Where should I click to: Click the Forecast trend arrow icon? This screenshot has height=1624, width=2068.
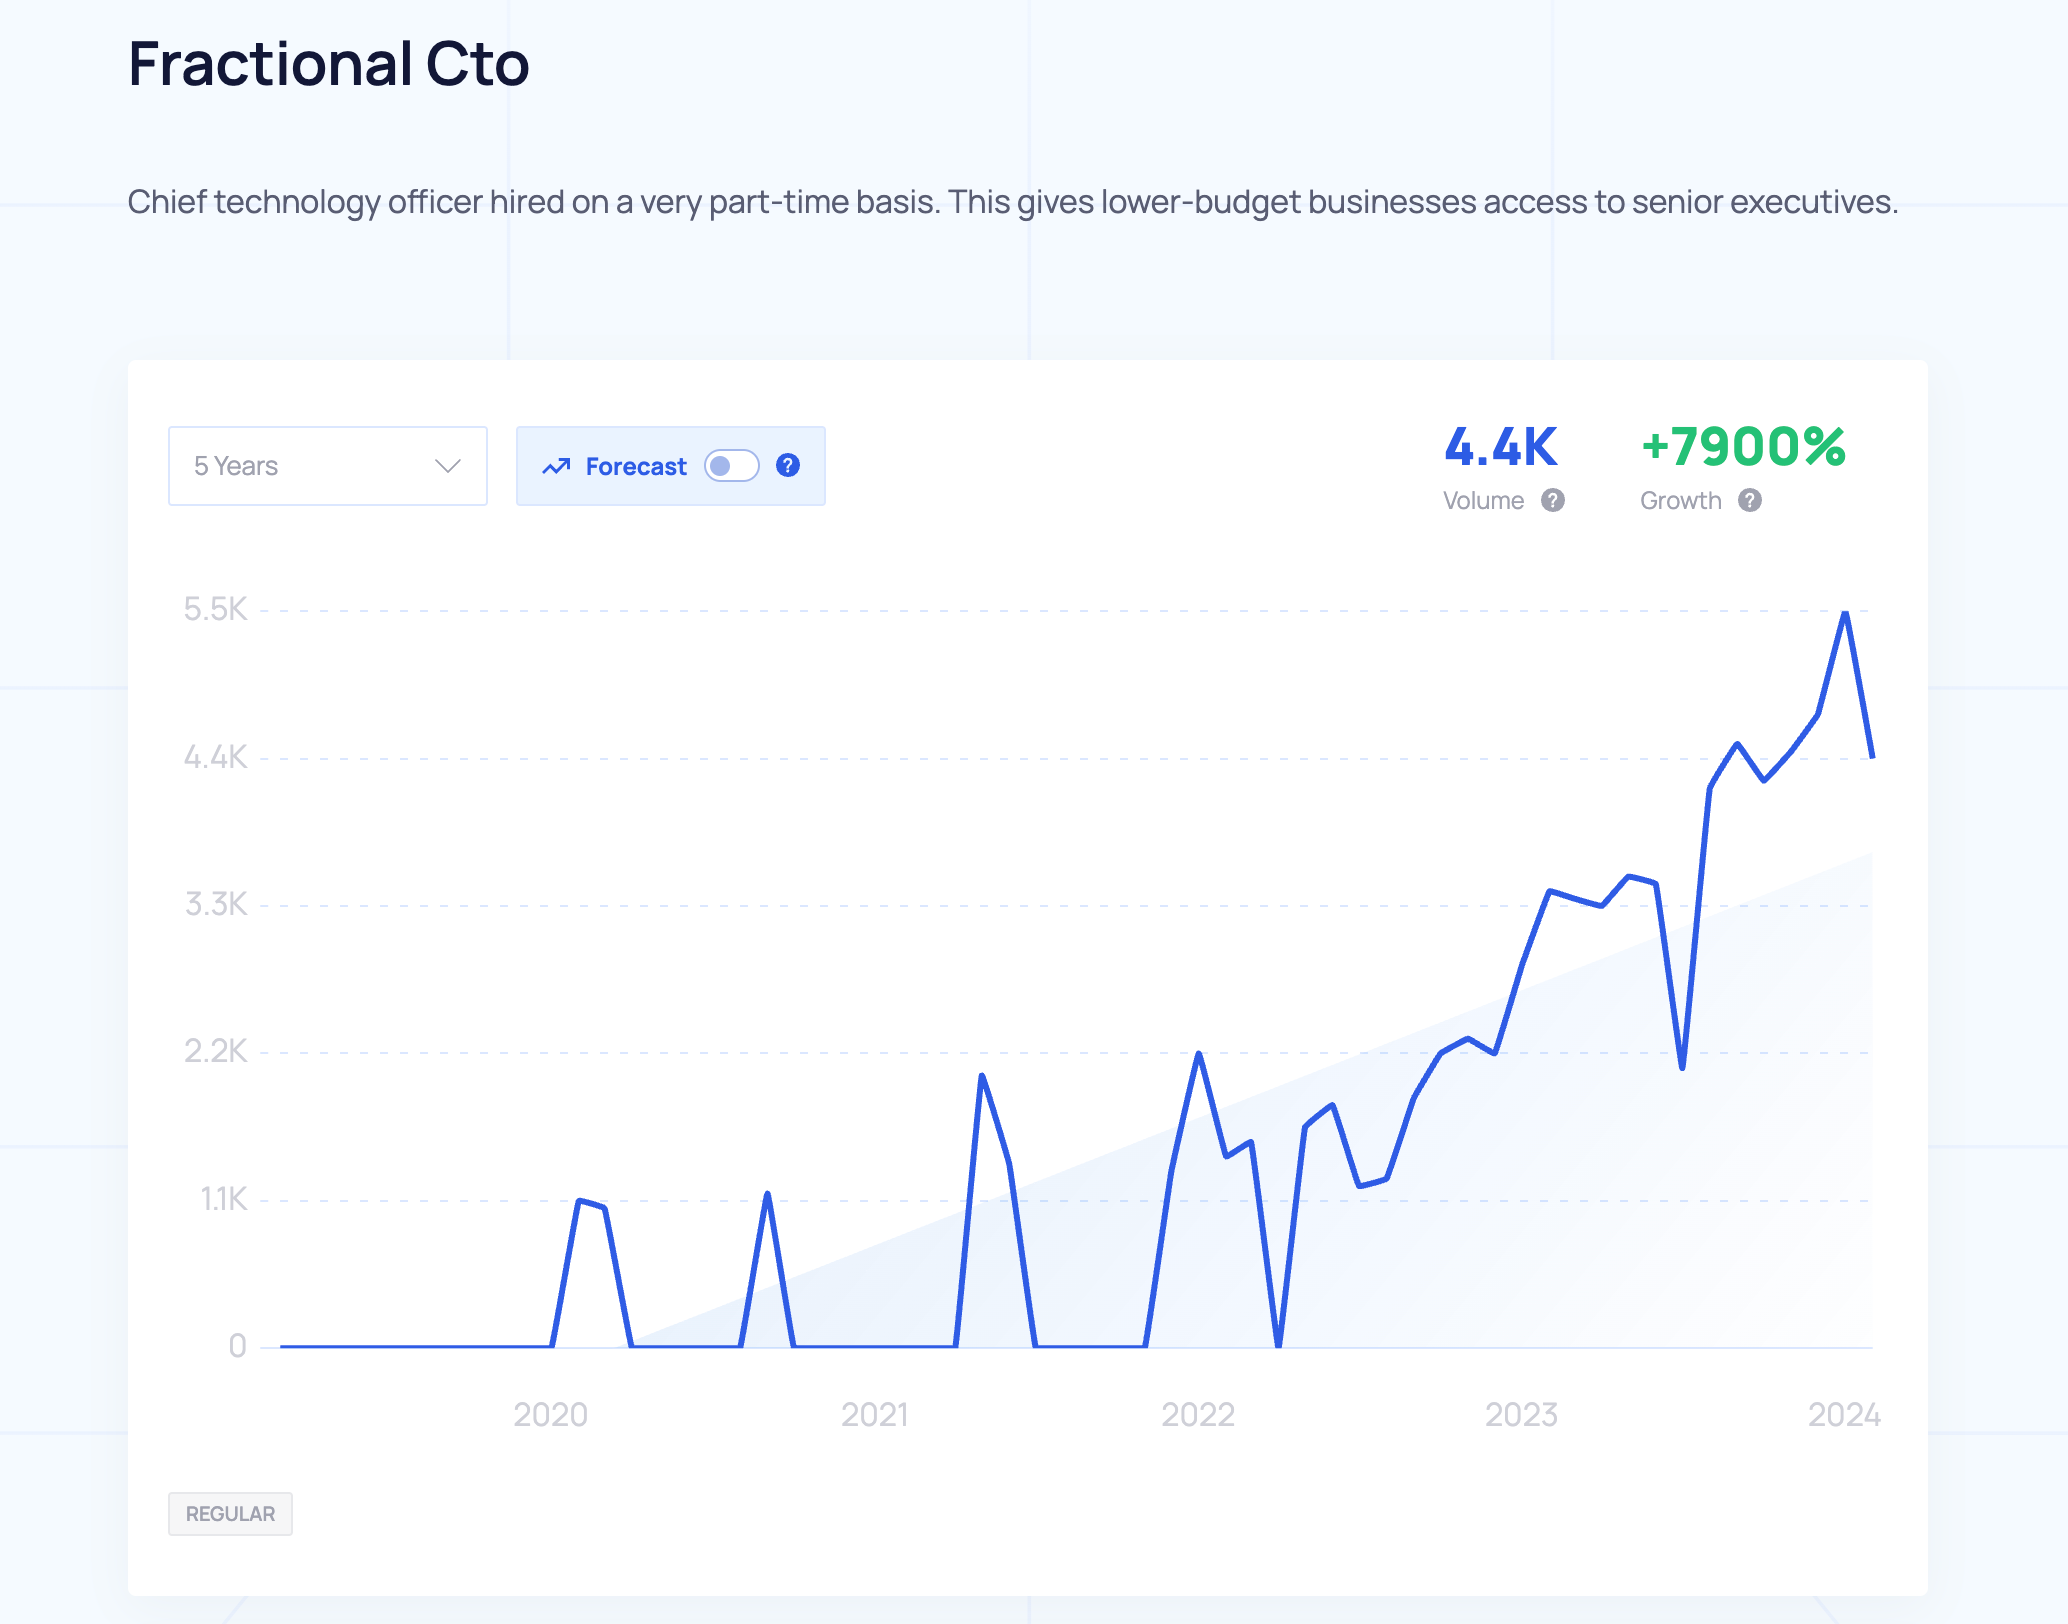[556, 467]
